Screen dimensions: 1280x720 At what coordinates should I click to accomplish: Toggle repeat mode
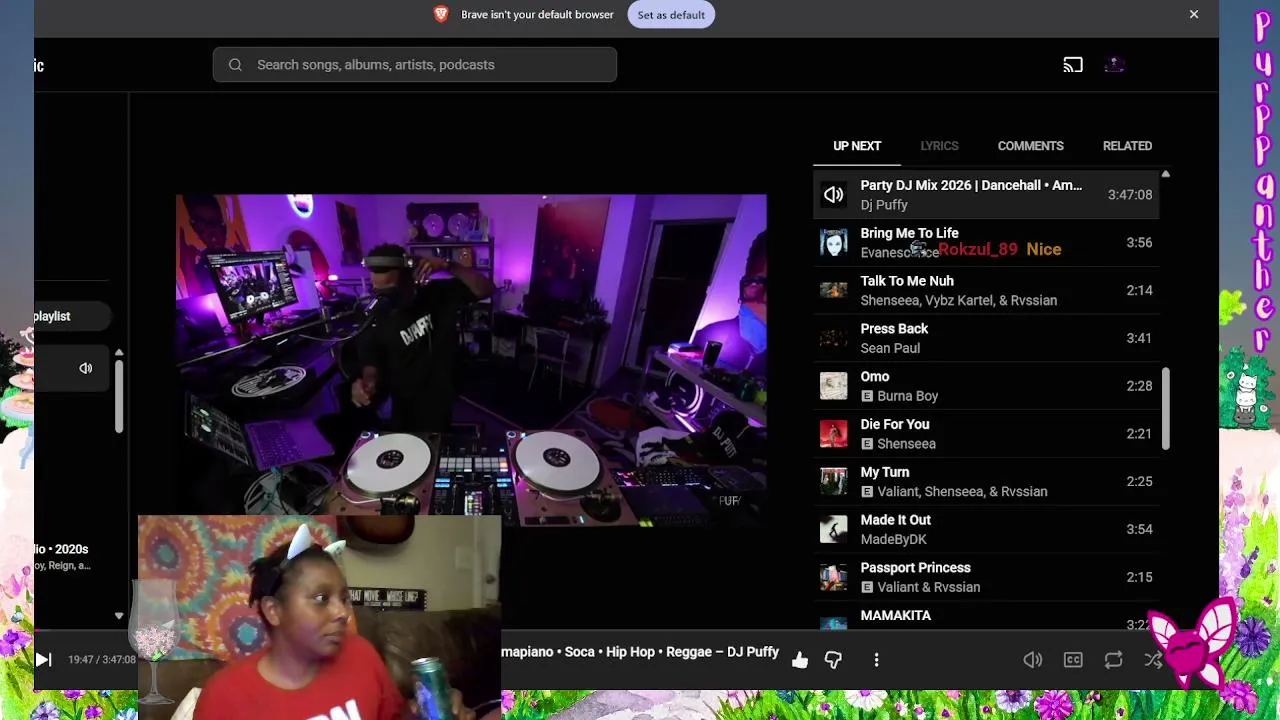tap(1113, 660)
